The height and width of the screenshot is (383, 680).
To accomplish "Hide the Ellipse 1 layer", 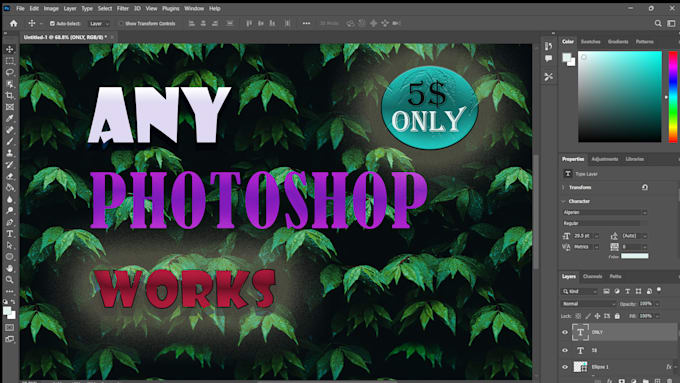I will pyautogui.click(x=565, y=367).
